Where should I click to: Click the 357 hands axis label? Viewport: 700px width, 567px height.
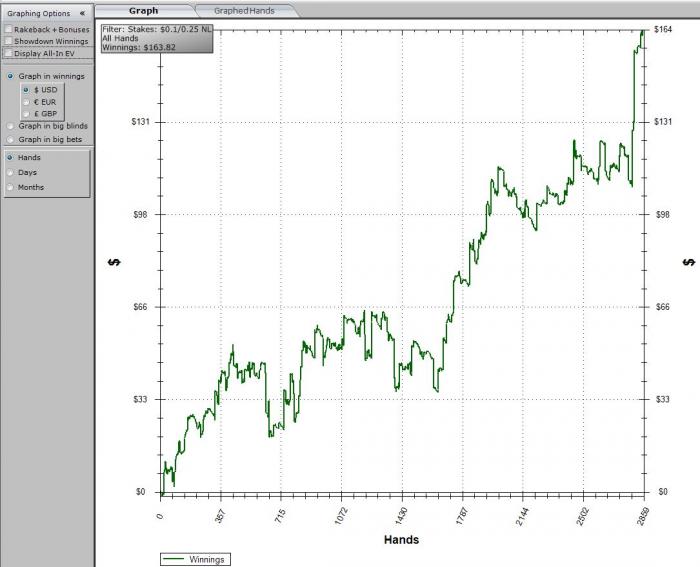221,516
